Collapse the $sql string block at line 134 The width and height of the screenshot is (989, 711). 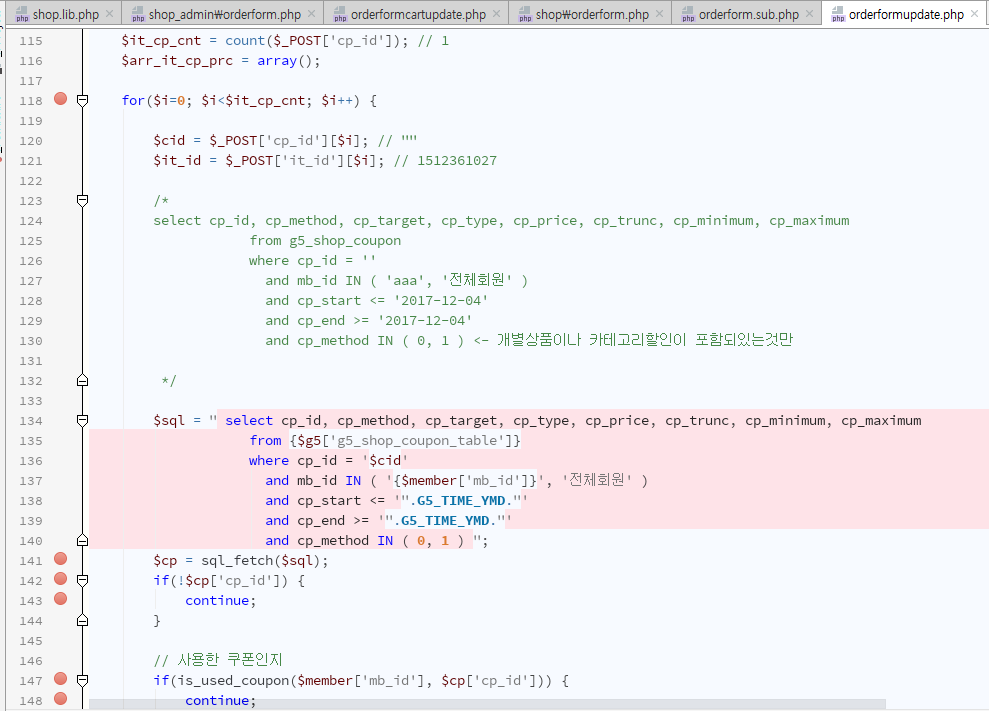coord(83,420)
